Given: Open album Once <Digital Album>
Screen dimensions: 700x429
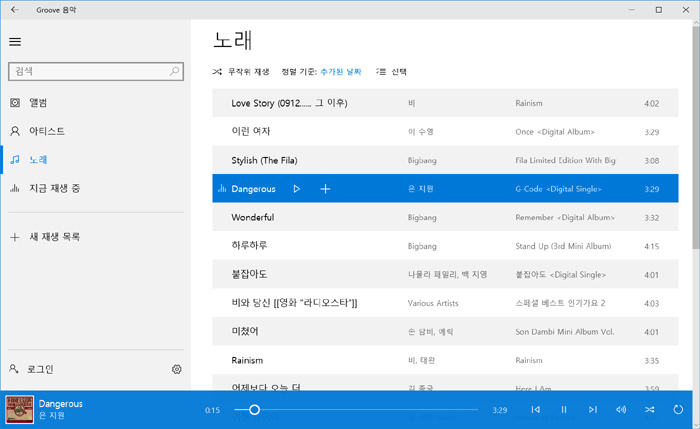Looking at the screenshot, I should point(555,132).
